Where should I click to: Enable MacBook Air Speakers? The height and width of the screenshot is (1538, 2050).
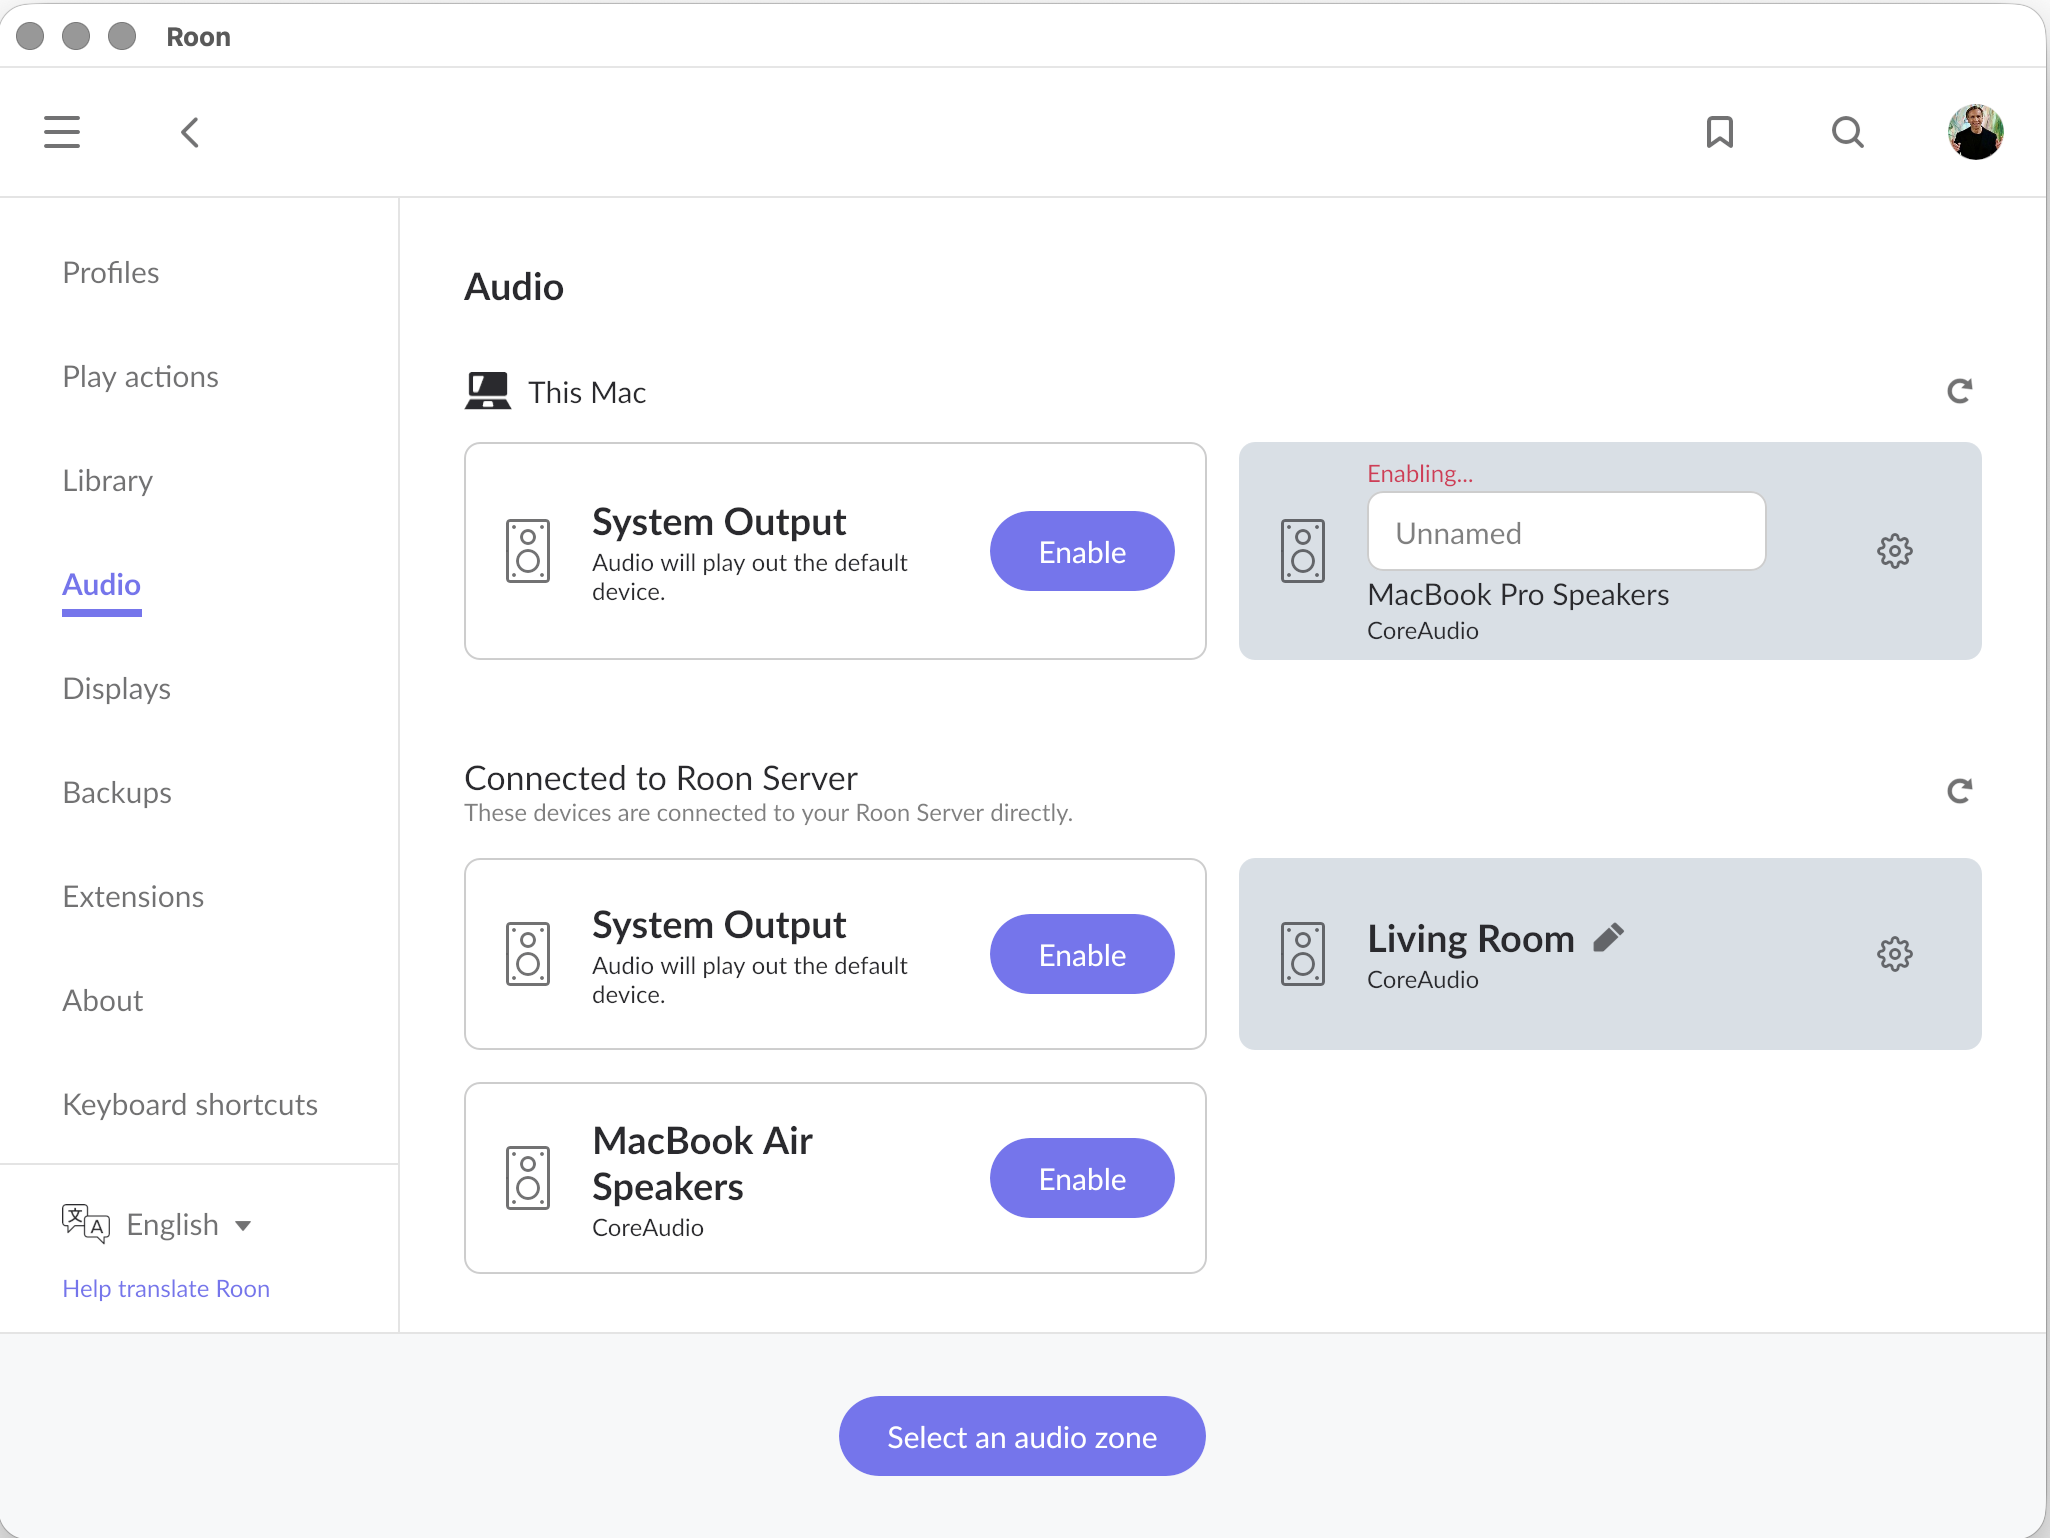1081,1178
